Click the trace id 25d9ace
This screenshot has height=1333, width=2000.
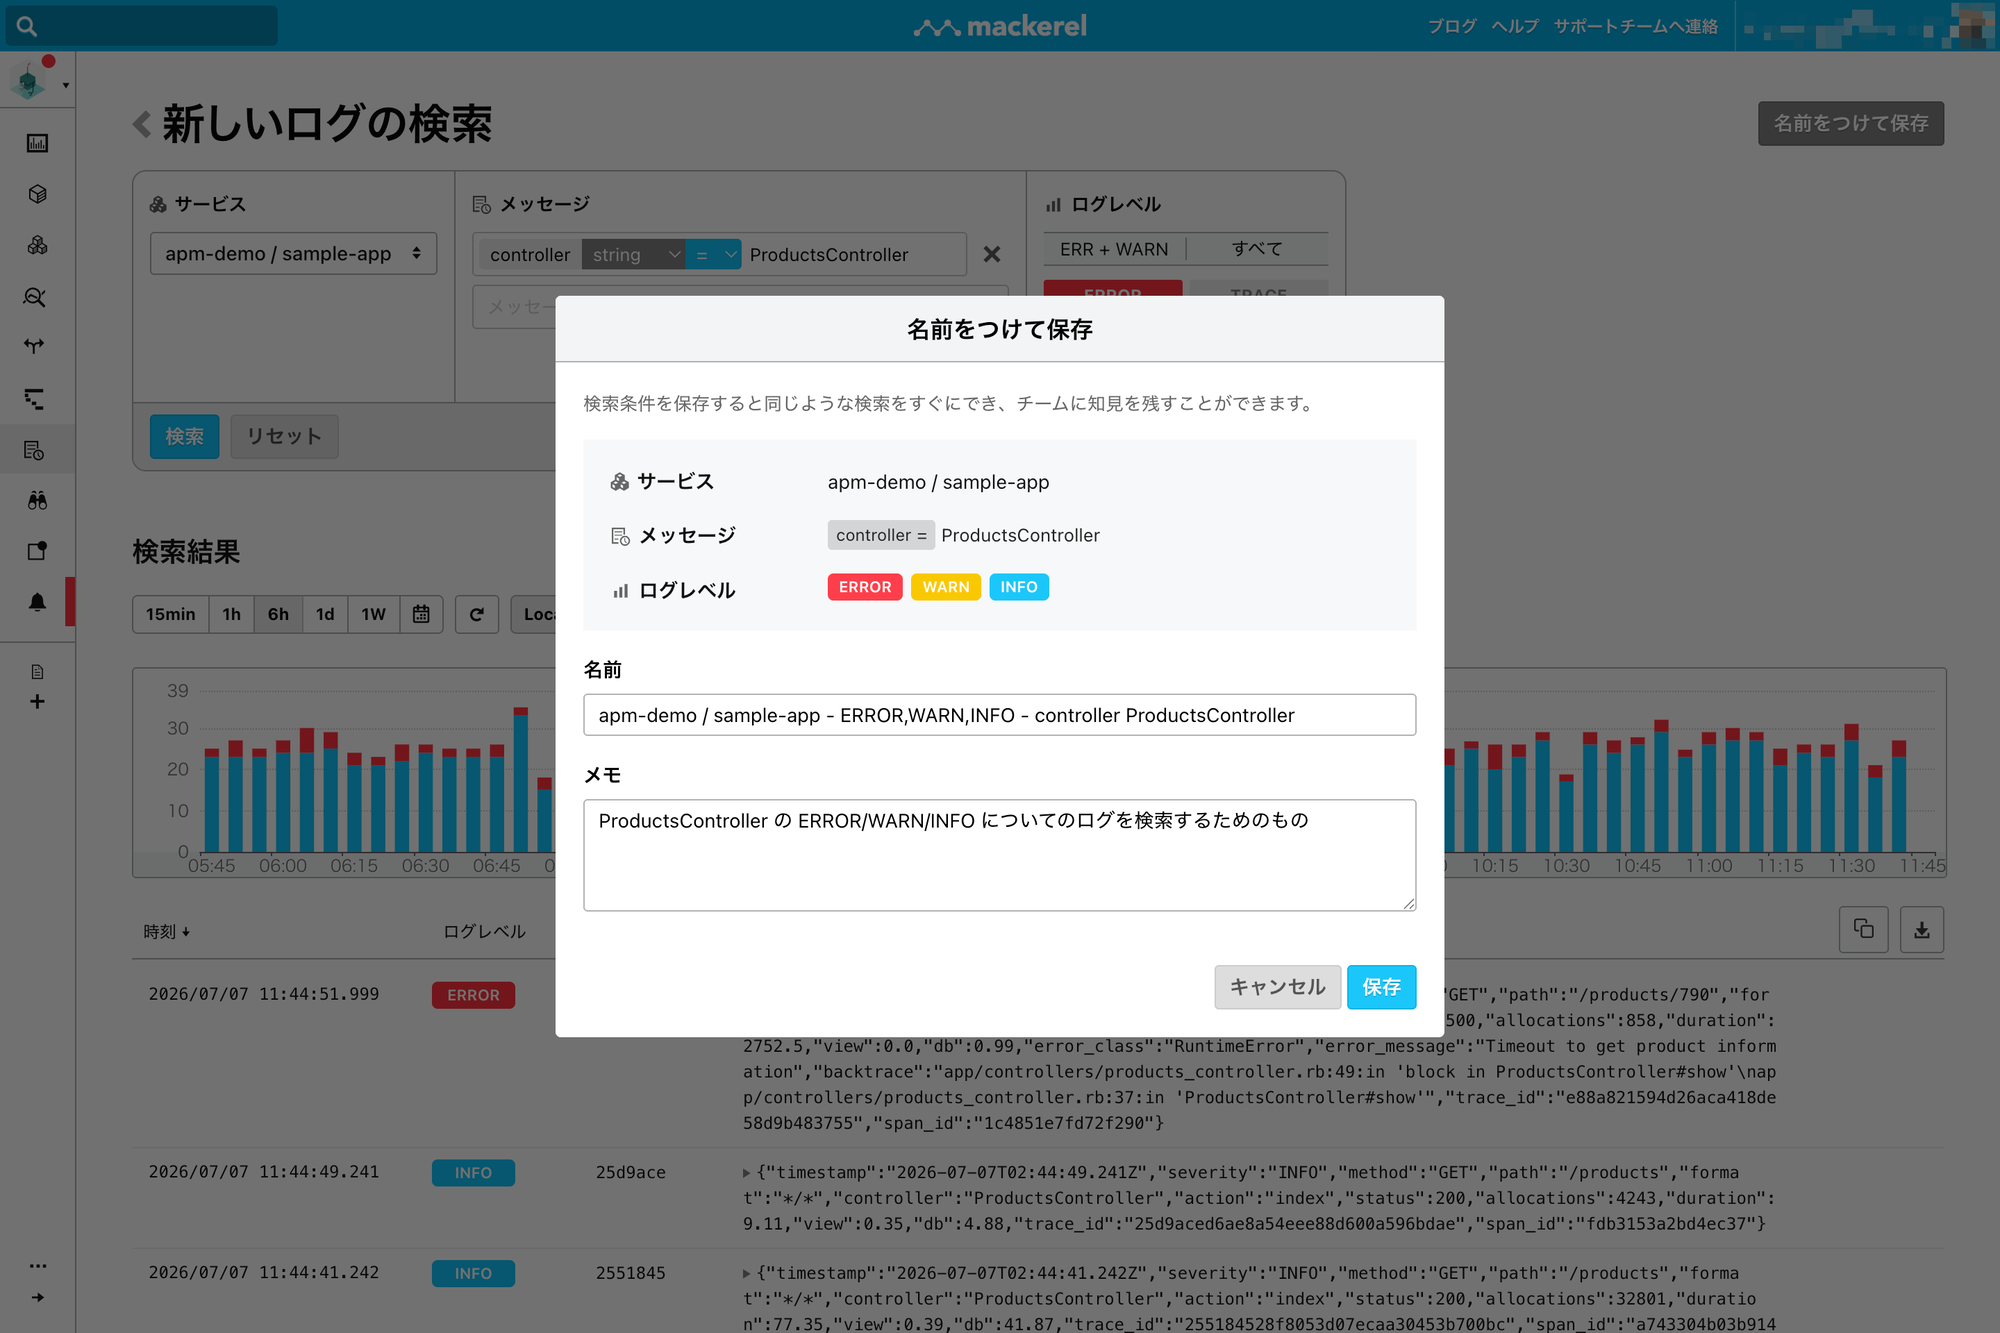click(x=630, y=1172)
